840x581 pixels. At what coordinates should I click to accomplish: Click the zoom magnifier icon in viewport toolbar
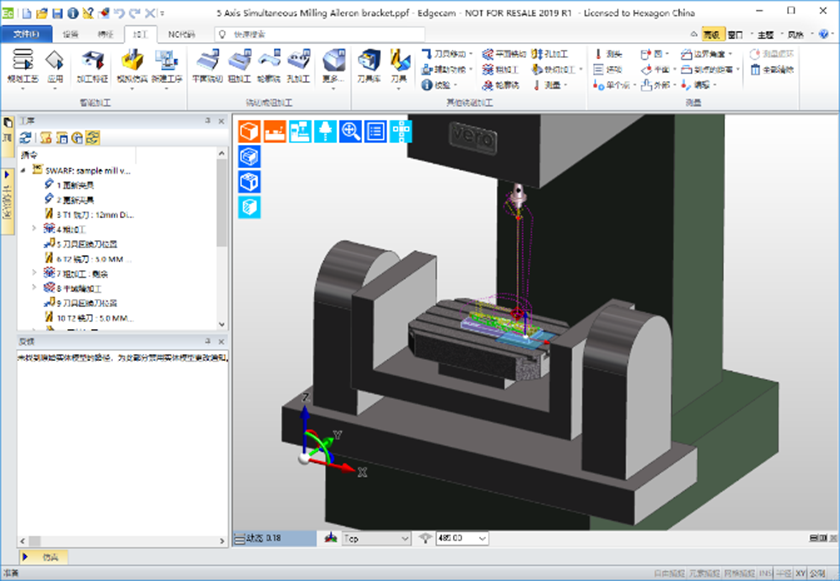pyautogui.click(x=351, y=131)
